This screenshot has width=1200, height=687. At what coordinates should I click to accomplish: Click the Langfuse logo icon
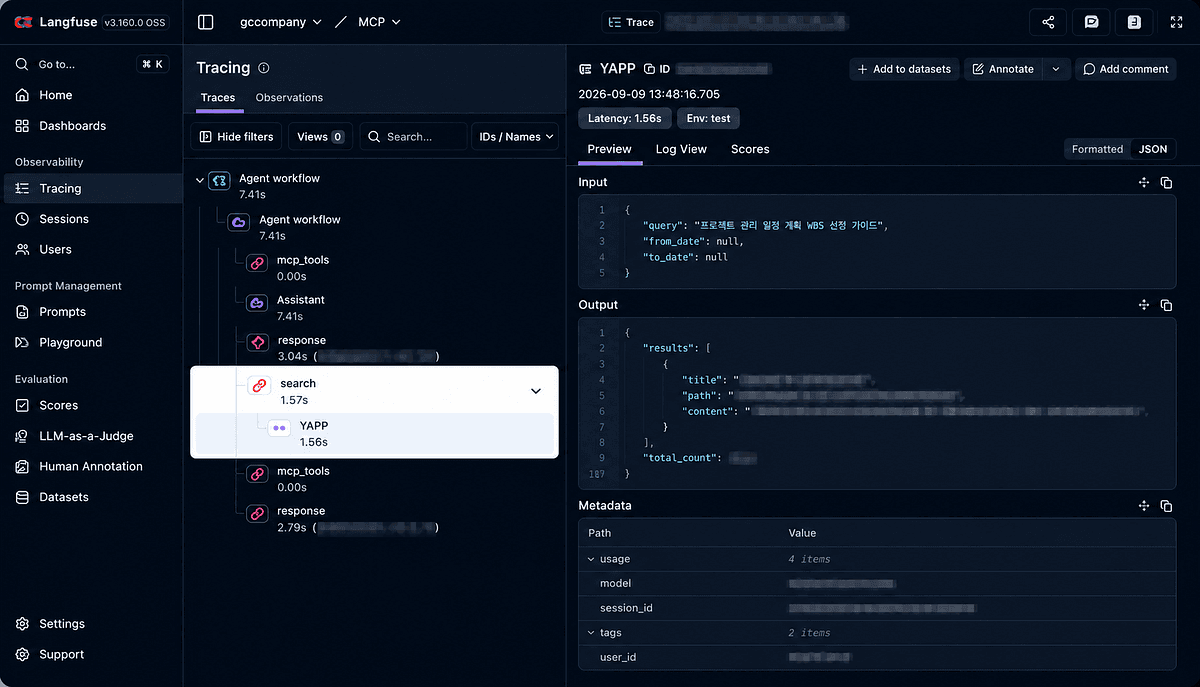pyautogui.click(x=23, y=21)
